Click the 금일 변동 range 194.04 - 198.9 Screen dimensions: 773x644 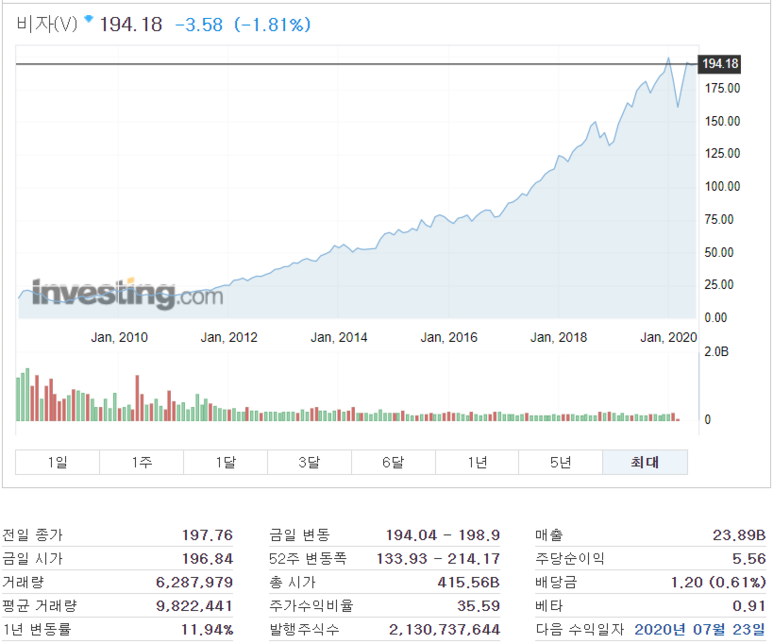[443, 535]
